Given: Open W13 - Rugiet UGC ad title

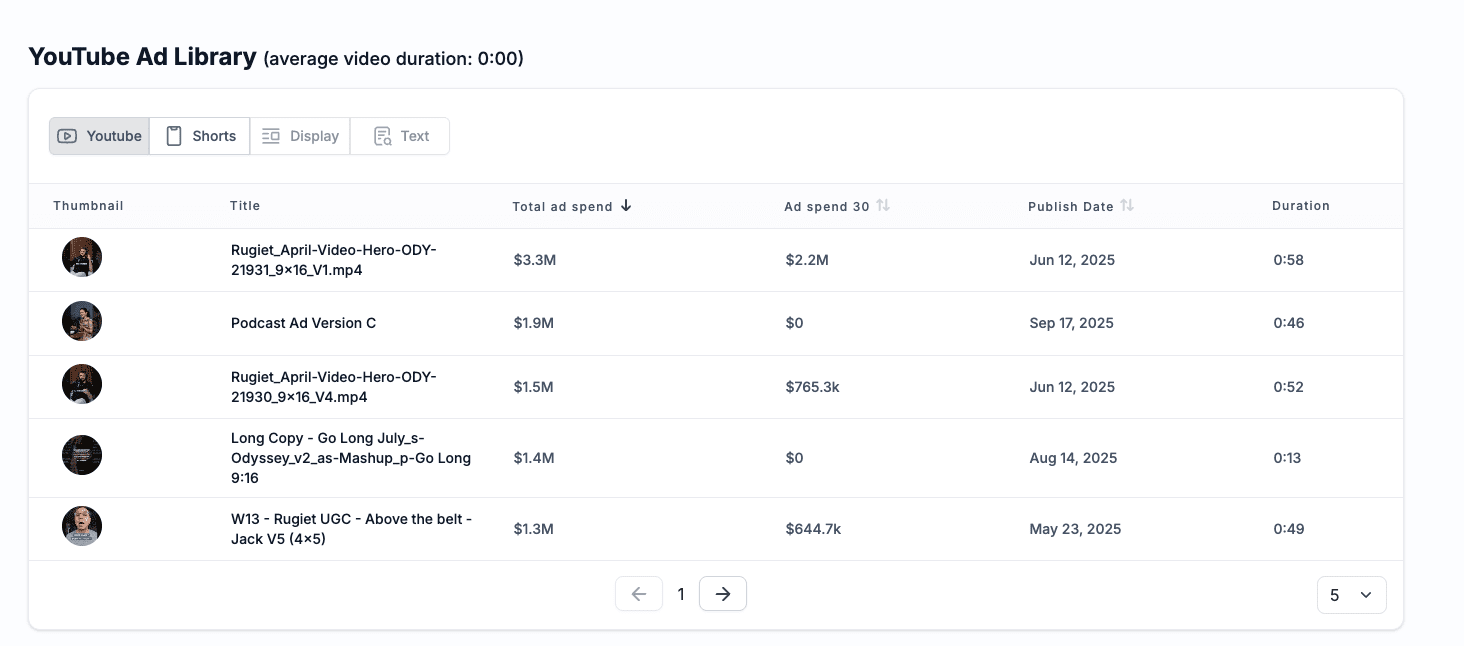Looking at the screenshot, I should point(350,529).
